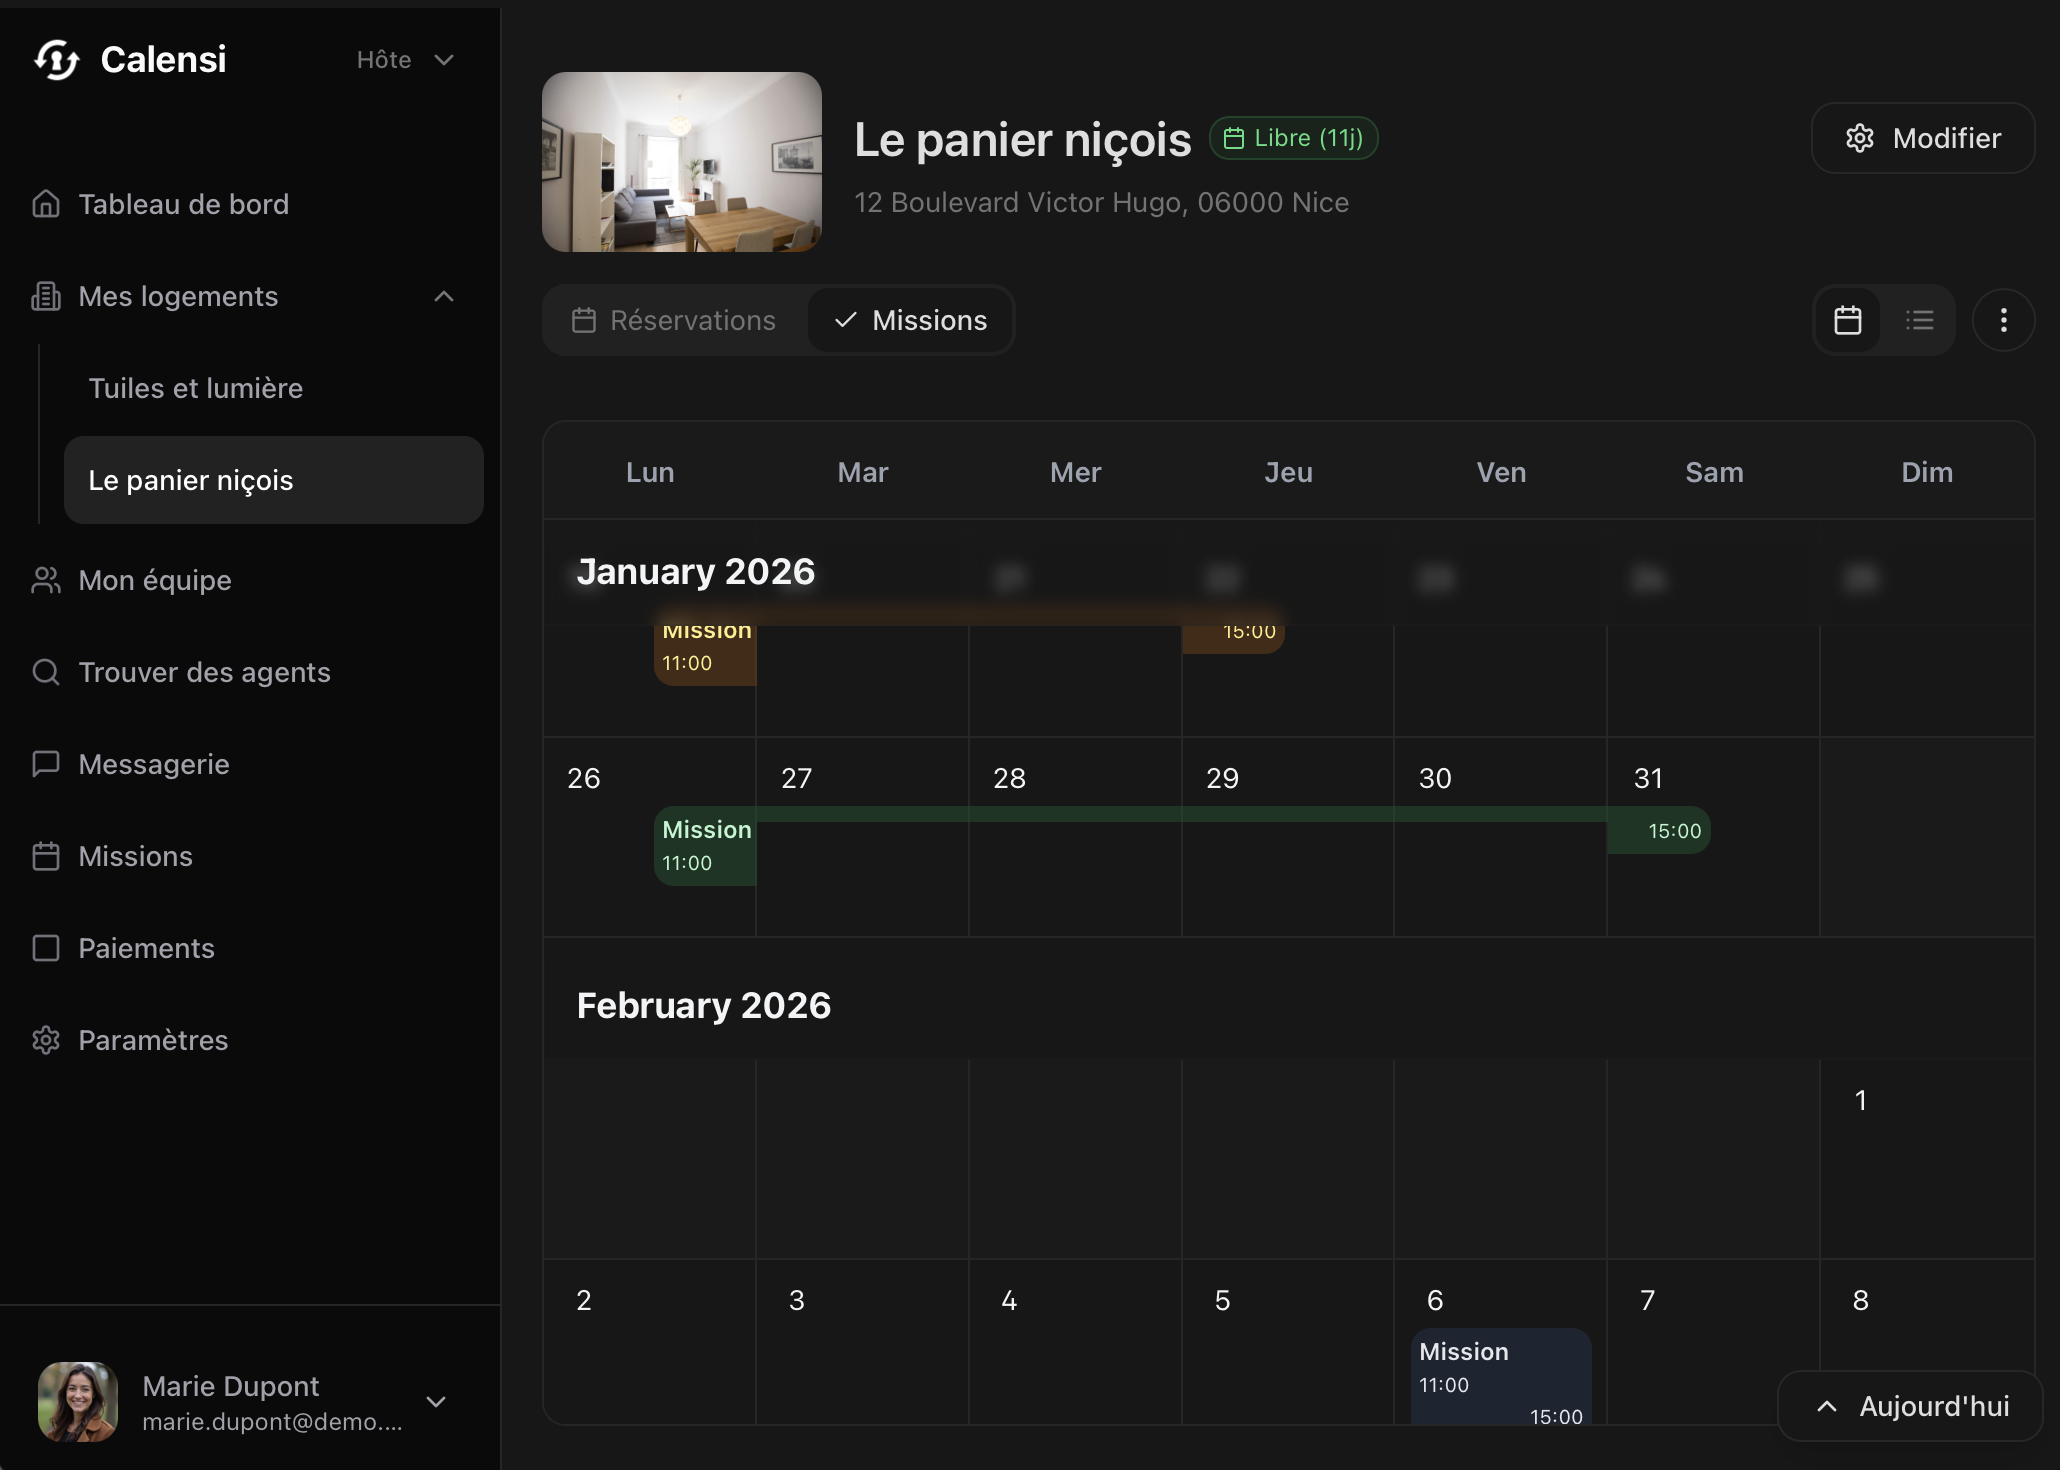Click the apartment photo thumbnail
The height and width of the screenshot is (1470, 2060).
pyautogui.click(x=682, y=162)
